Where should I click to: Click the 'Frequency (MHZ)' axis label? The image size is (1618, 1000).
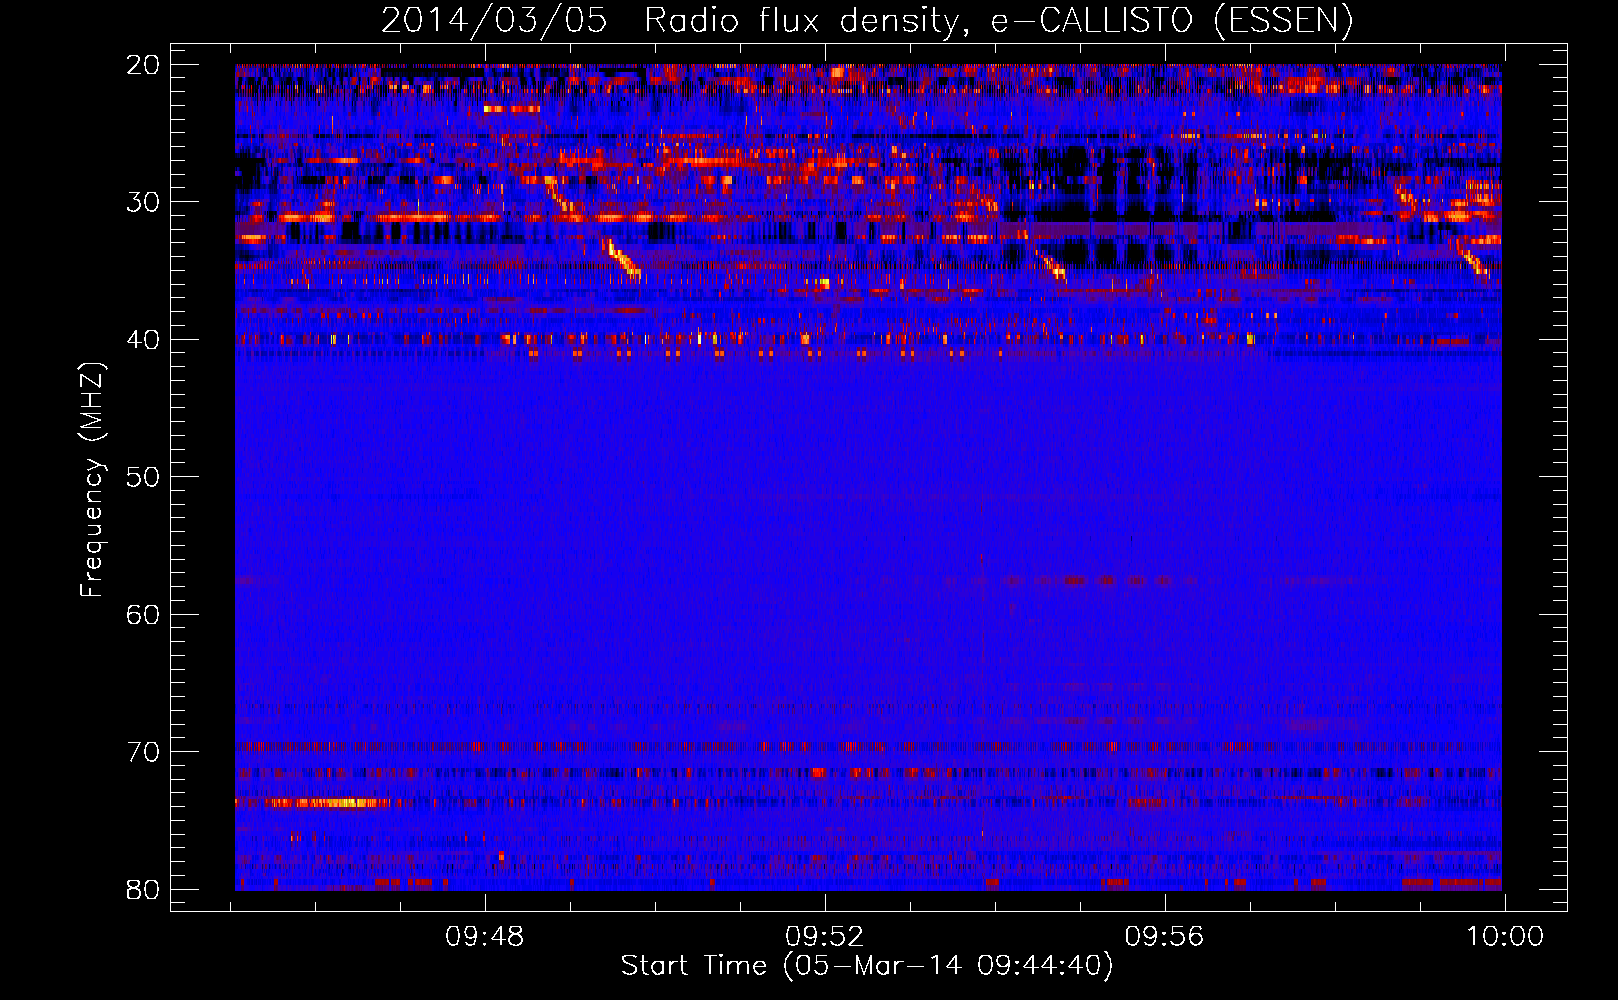(x=92, y=480)
